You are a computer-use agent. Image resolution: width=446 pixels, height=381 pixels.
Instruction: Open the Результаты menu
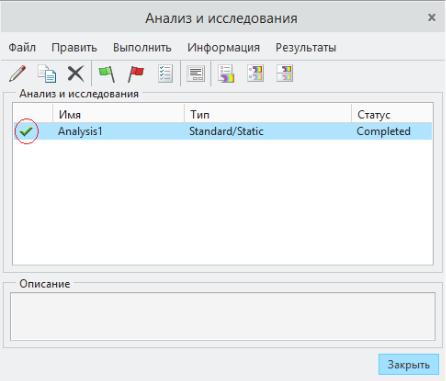click(x=306, y=47)
